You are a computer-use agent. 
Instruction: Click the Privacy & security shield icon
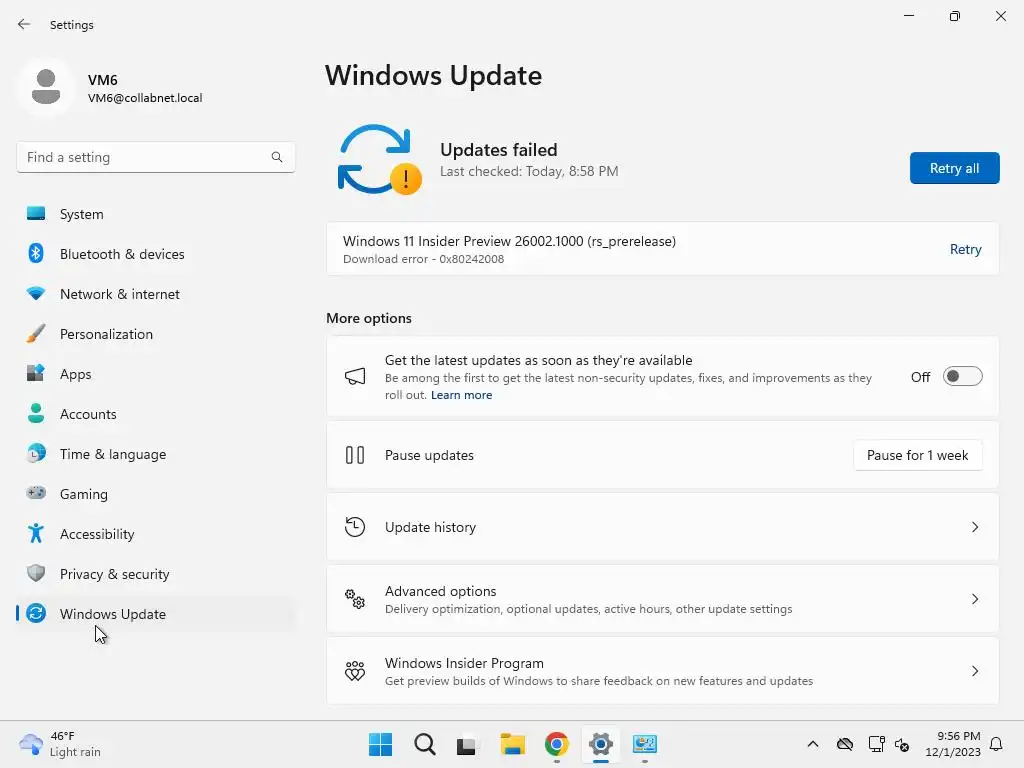coord(36,573)
